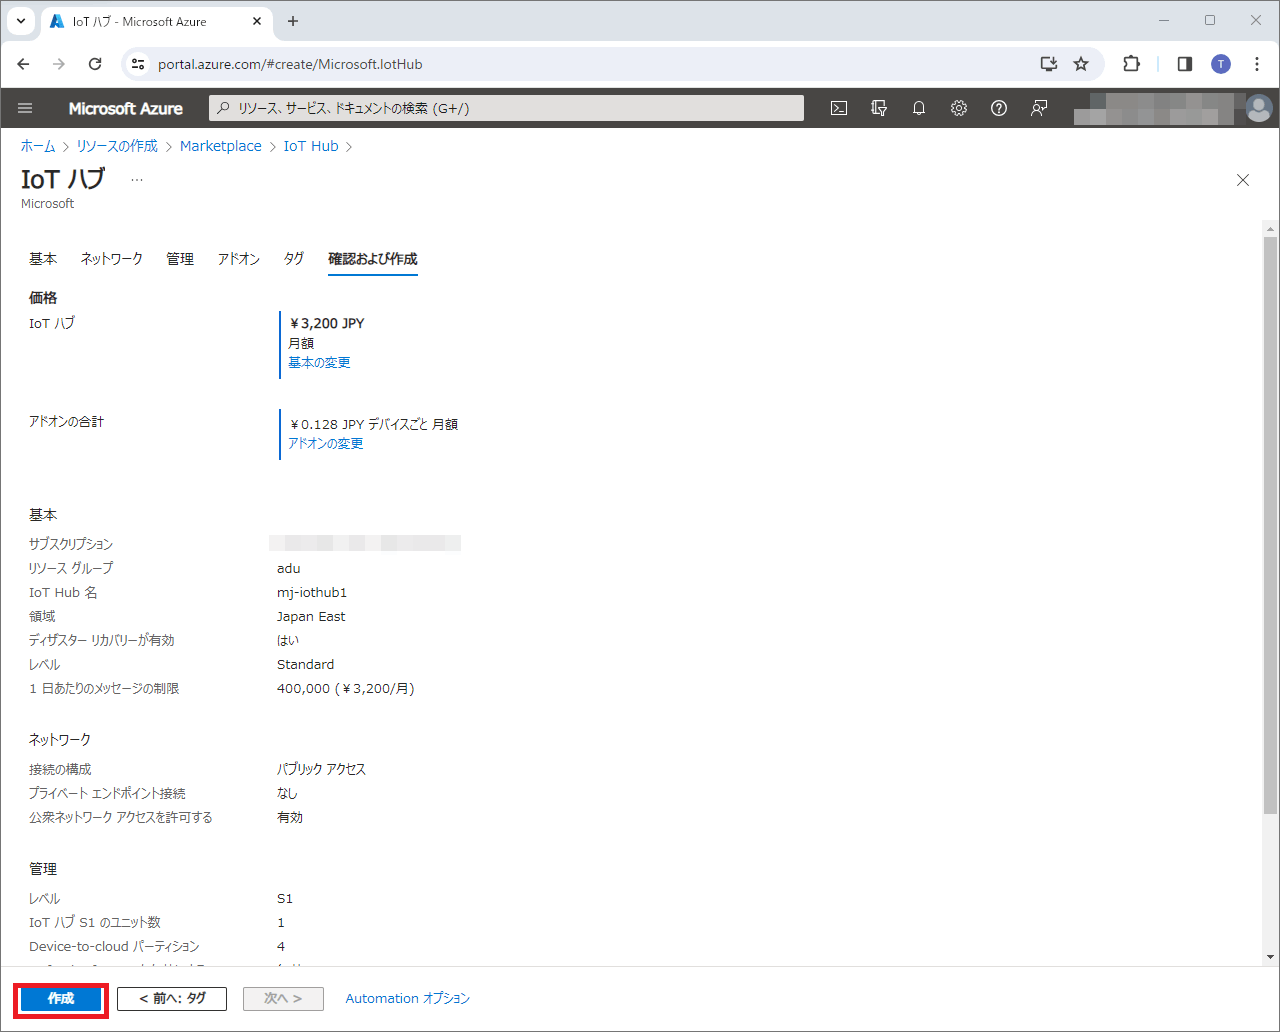Click the Standard tier value
1280x1032 pixels.
click(x=306, y=665)
